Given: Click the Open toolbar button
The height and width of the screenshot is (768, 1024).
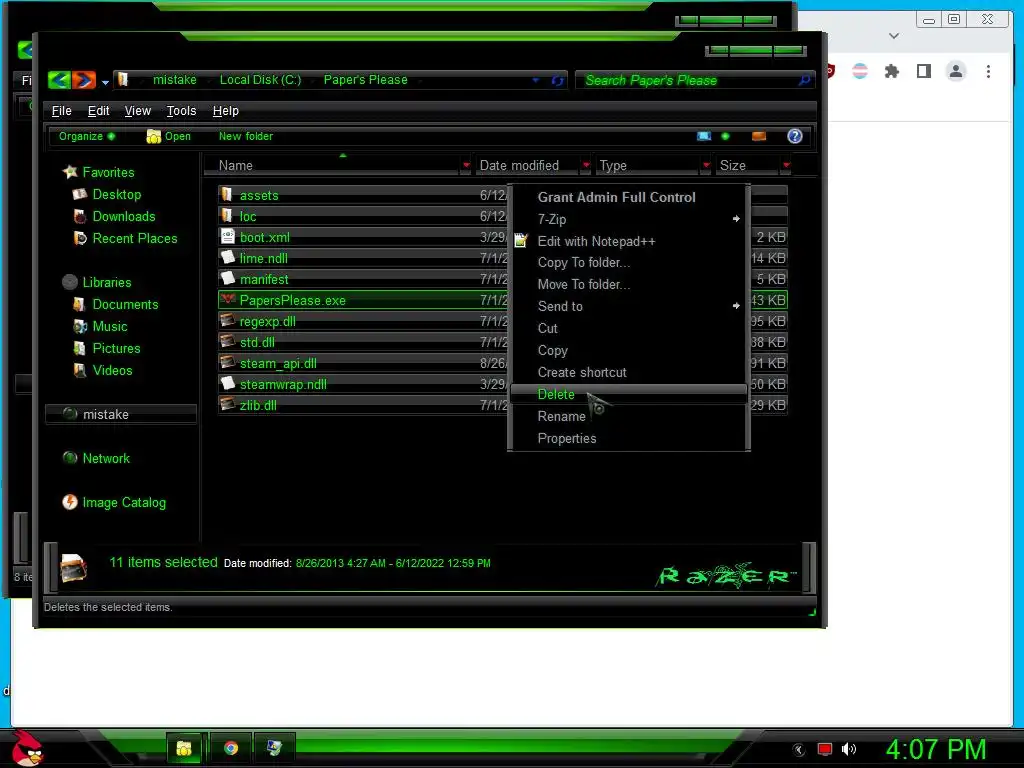Looking at the screenshot, I should point(168,136).
